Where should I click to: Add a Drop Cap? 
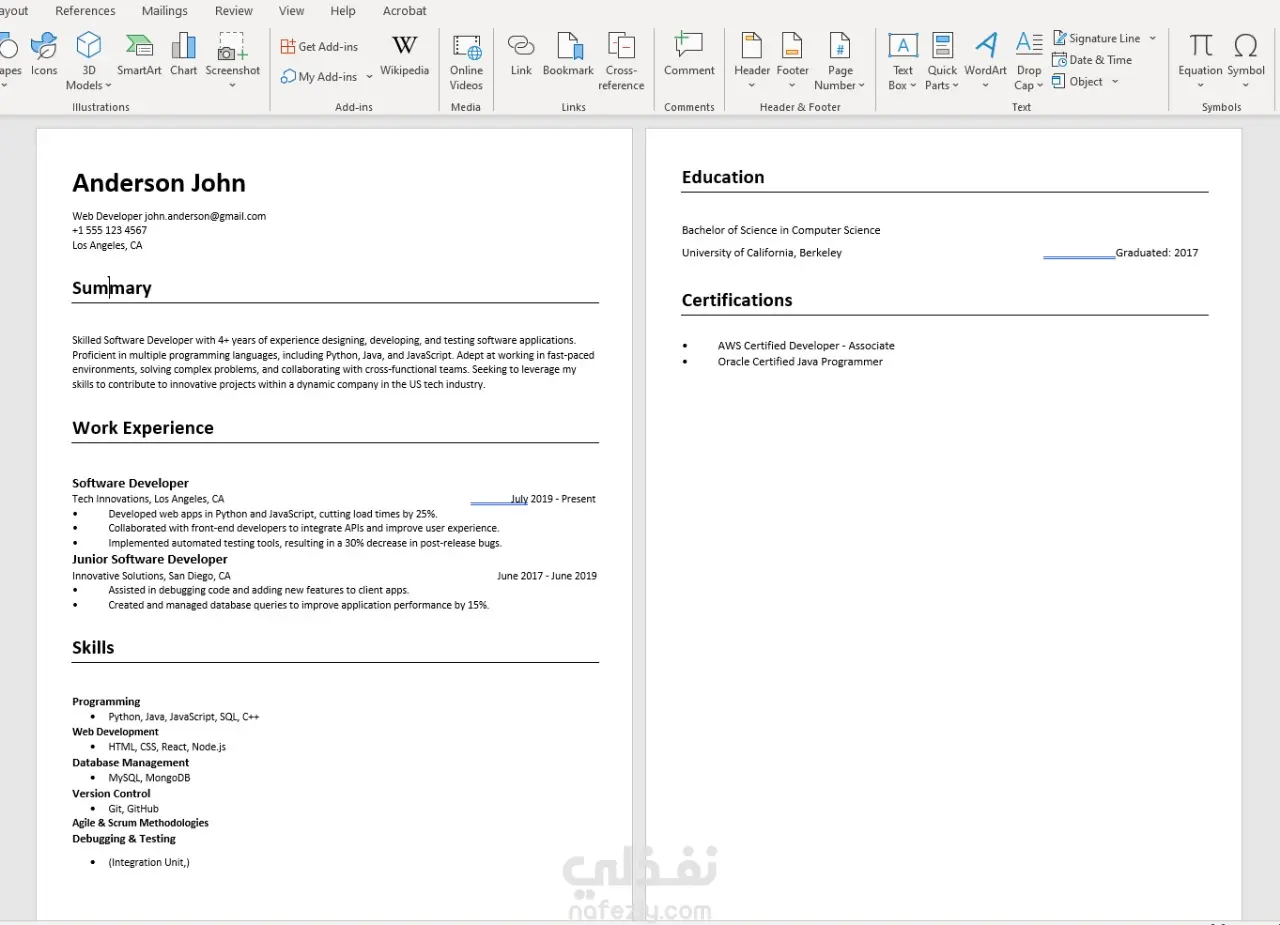coord(1029,62)
